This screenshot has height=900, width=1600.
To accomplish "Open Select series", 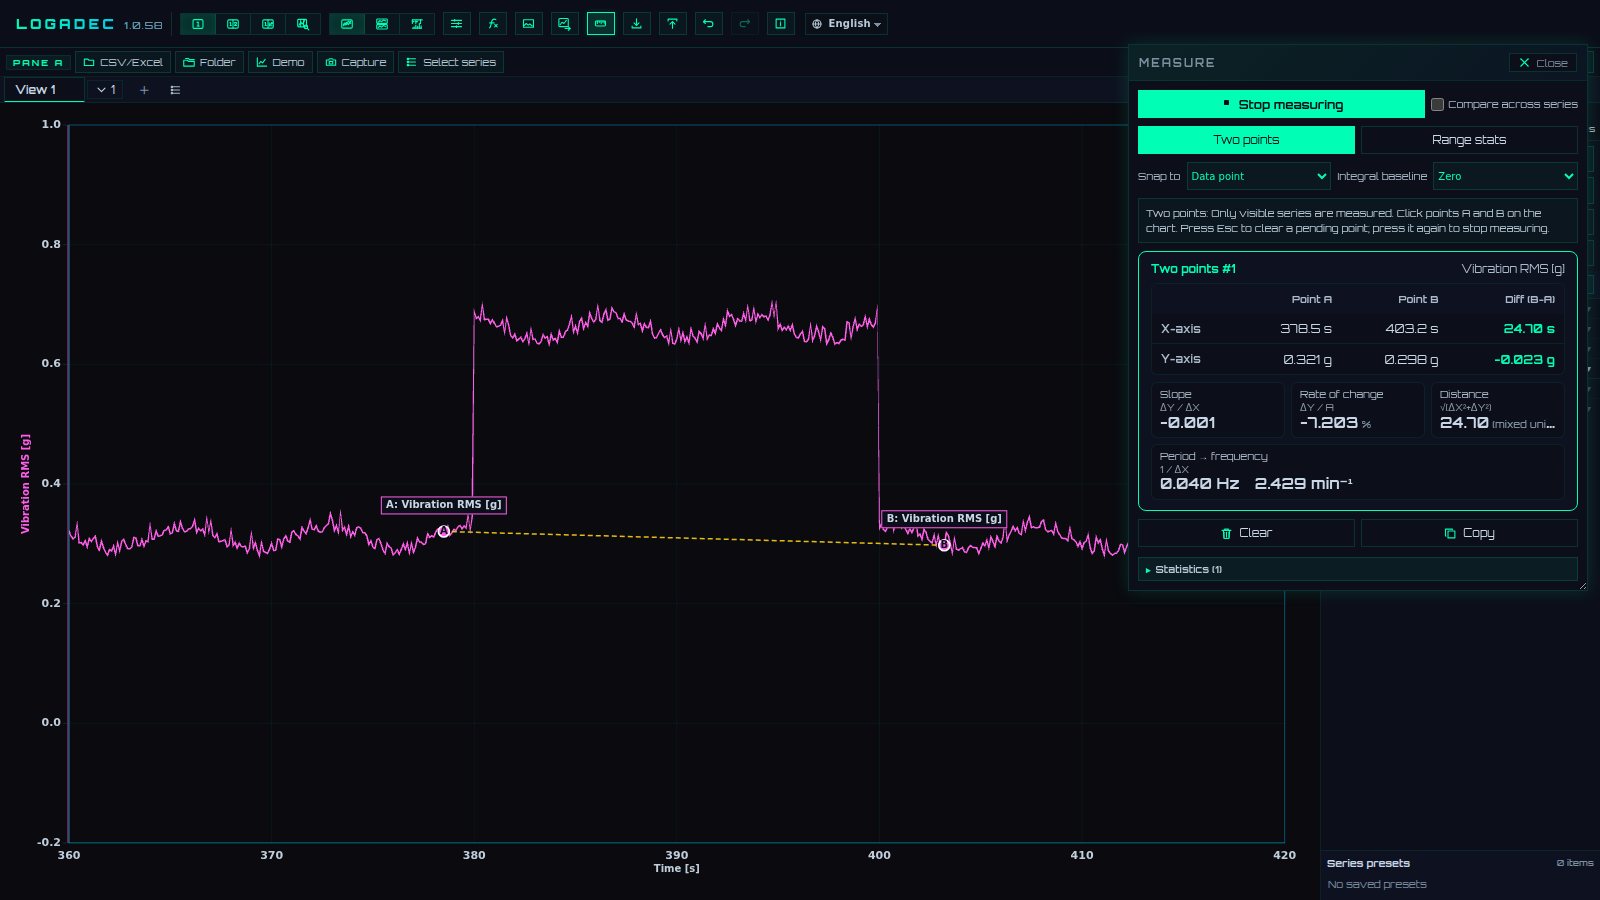I will coord(451,62).
